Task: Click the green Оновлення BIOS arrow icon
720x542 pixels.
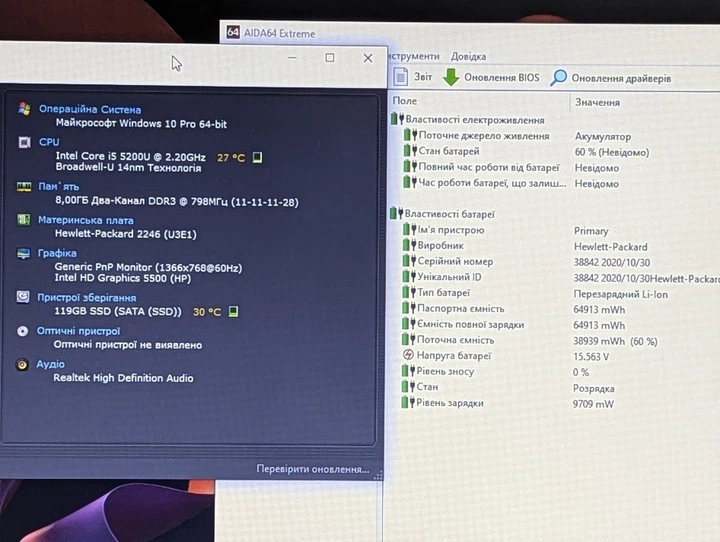Action: pyautogui.click(x=451, y=77)
